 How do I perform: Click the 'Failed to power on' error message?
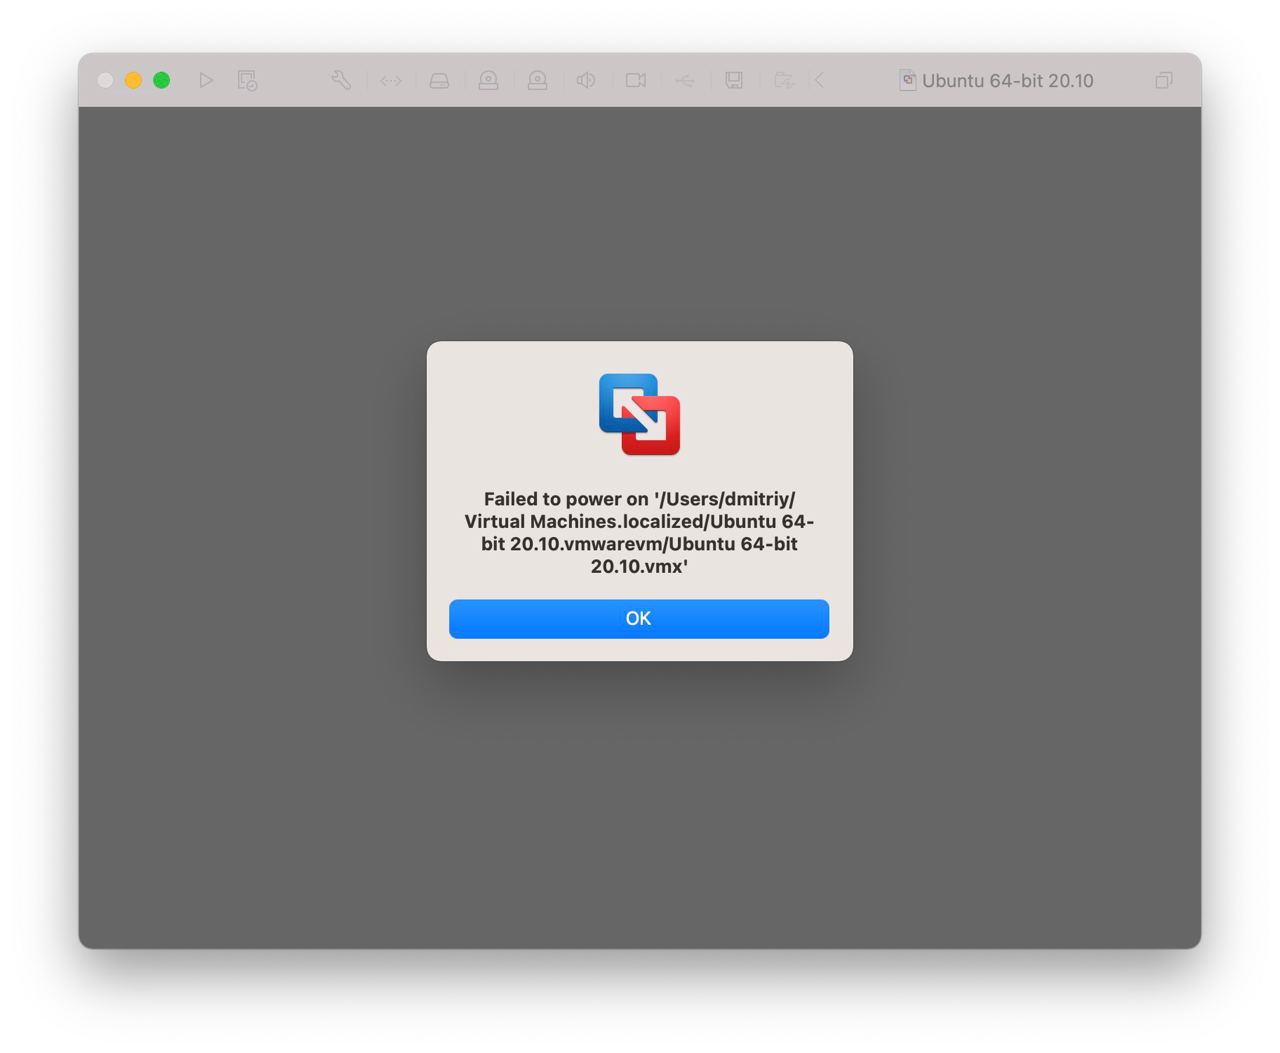(x=639, y=532)
